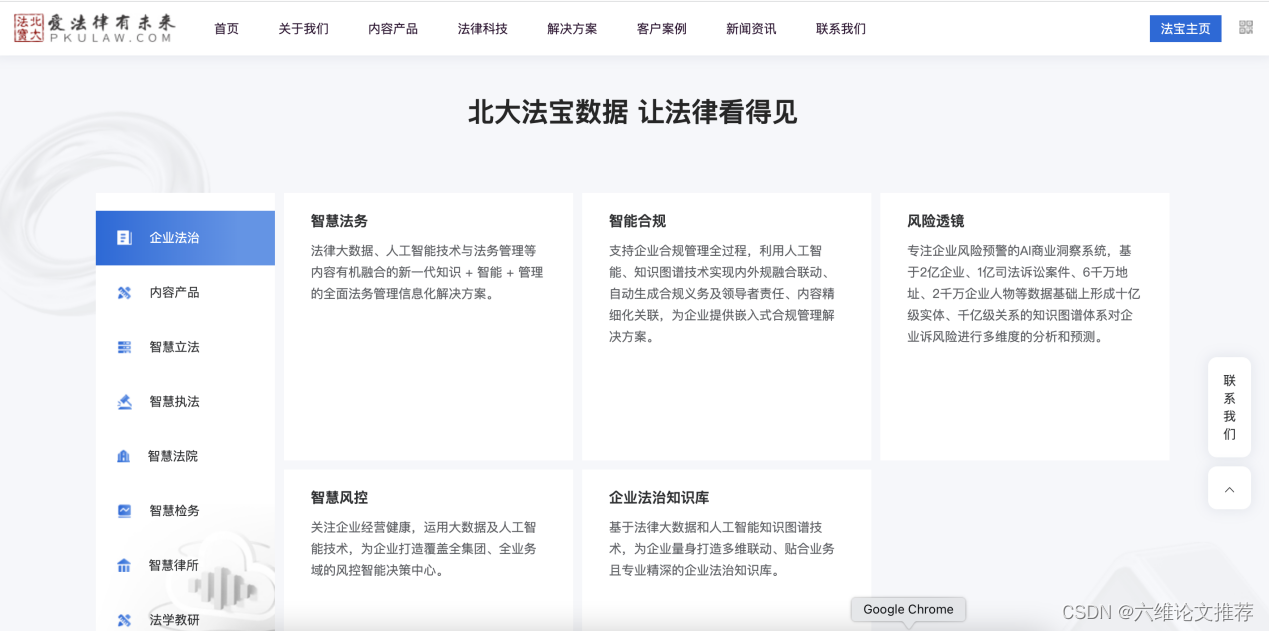Click the 智慧法院 building icon
The image size is (1269, 631).
coord(124,456)
